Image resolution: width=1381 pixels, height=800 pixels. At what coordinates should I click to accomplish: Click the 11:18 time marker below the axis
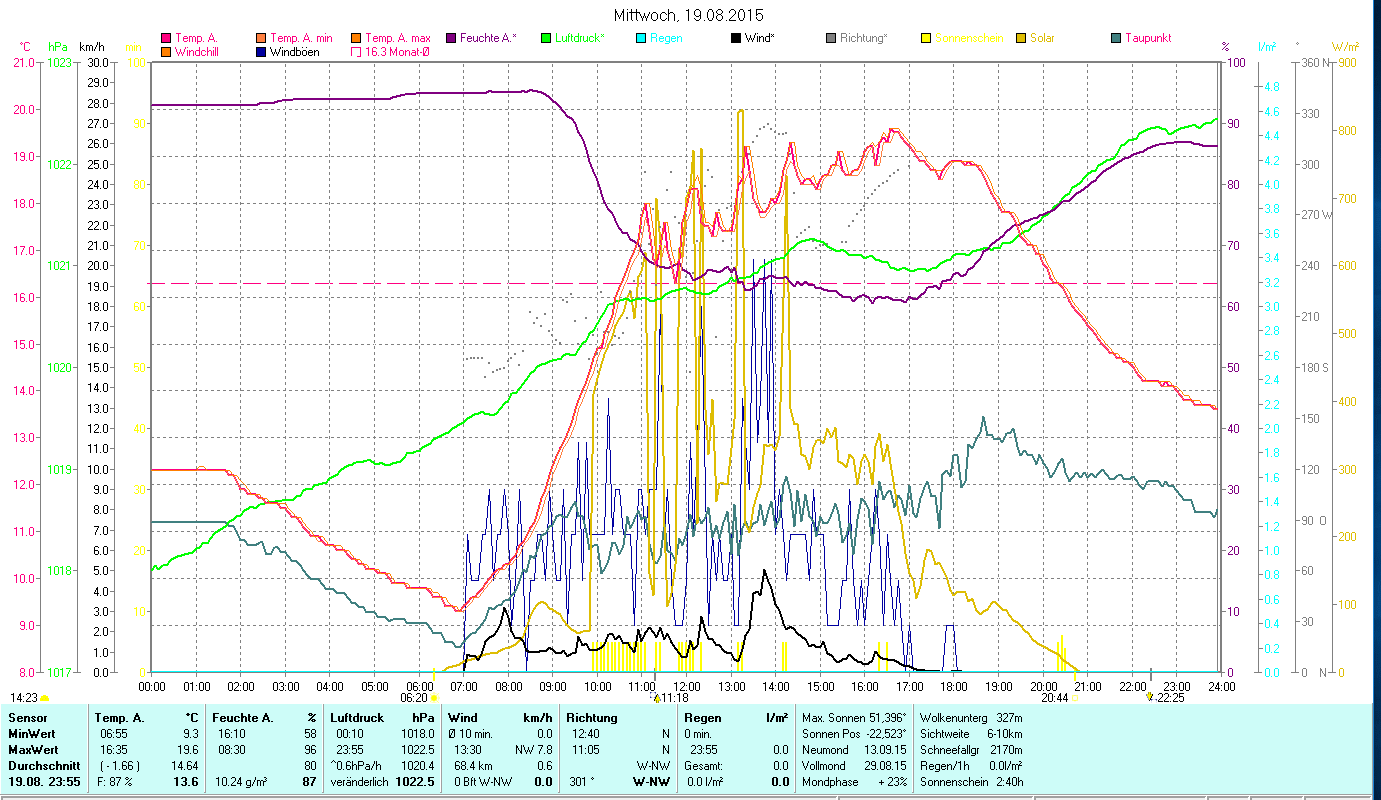[674, 698]
